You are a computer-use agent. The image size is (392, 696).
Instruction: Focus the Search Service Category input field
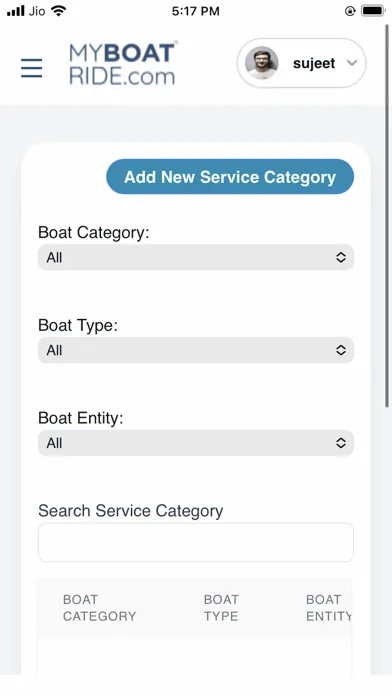tap(196, 542)
